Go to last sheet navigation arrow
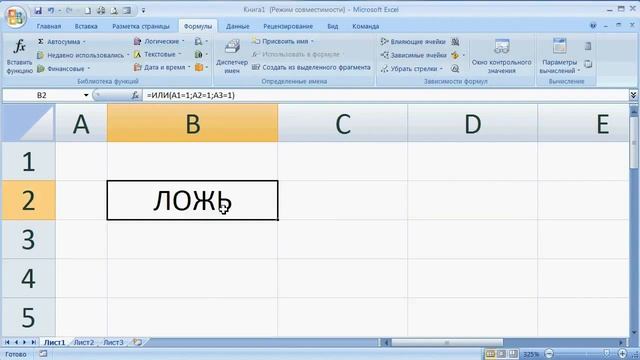 (x=34, y=342)
